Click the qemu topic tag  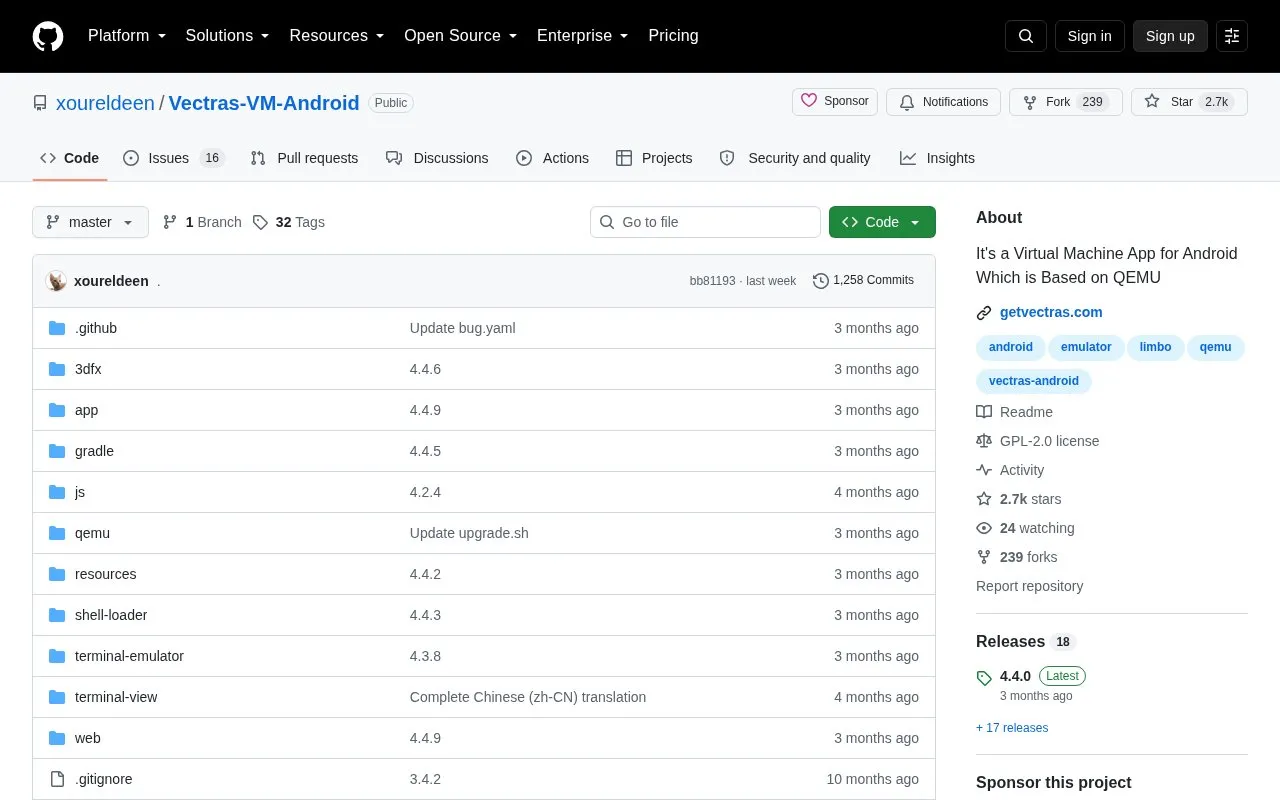(x=1216, y=347)
